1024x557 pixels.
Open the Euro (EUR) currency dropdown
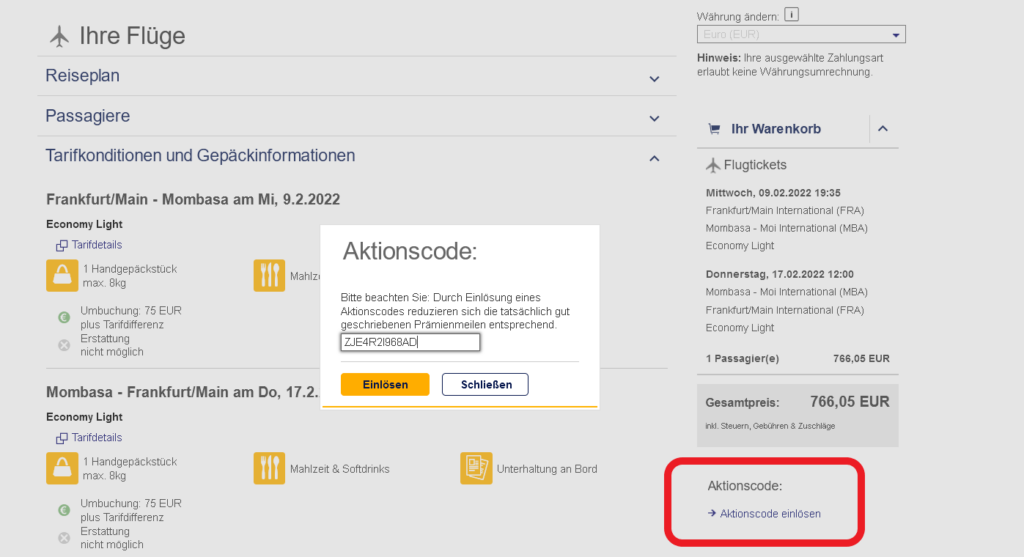pos(800,35)
